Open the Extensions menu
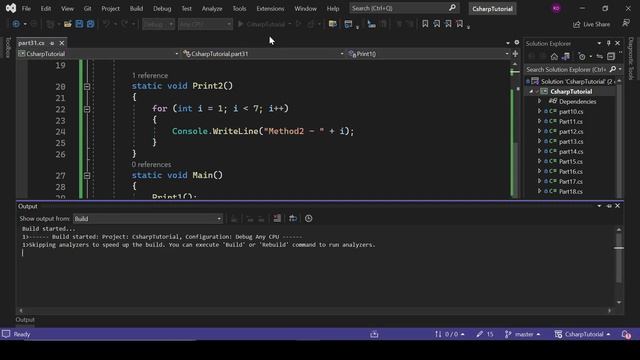This screenshot has height=360, width=640. [270, 8]
